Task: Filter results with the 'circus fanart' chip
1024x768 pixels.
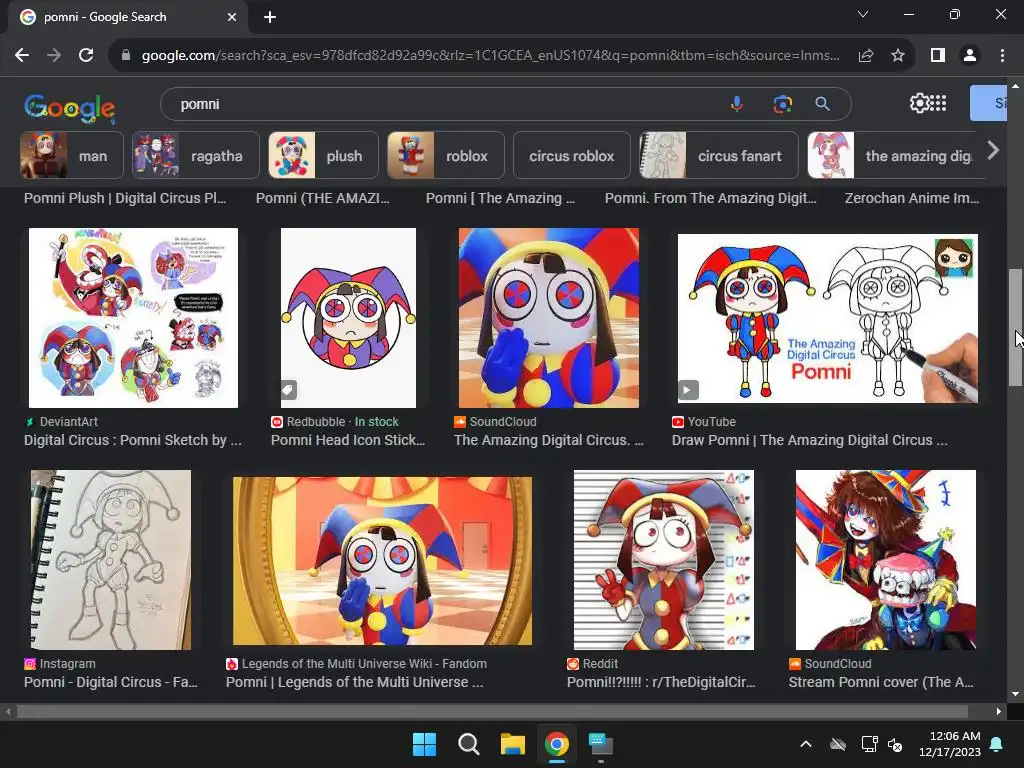Action: (718, 155)
